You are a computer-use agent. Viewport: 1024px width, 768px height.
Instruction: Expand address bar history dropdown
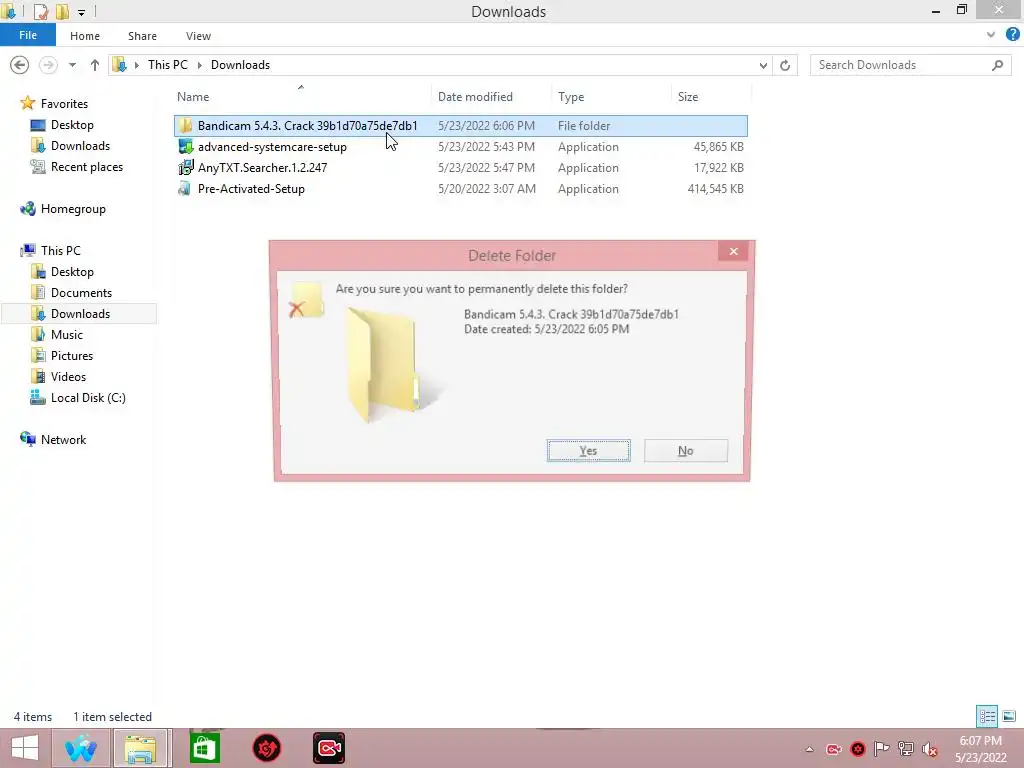coord(763,65)
